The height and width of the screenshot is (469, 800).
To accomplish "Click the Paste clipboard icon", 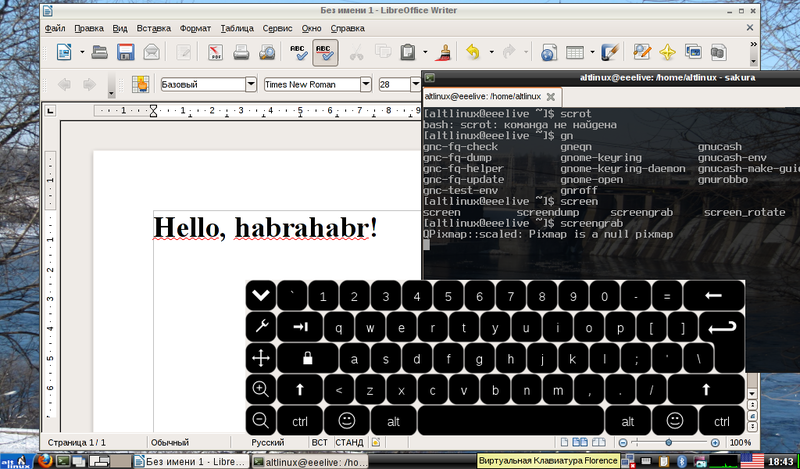I will coord(407,52).
